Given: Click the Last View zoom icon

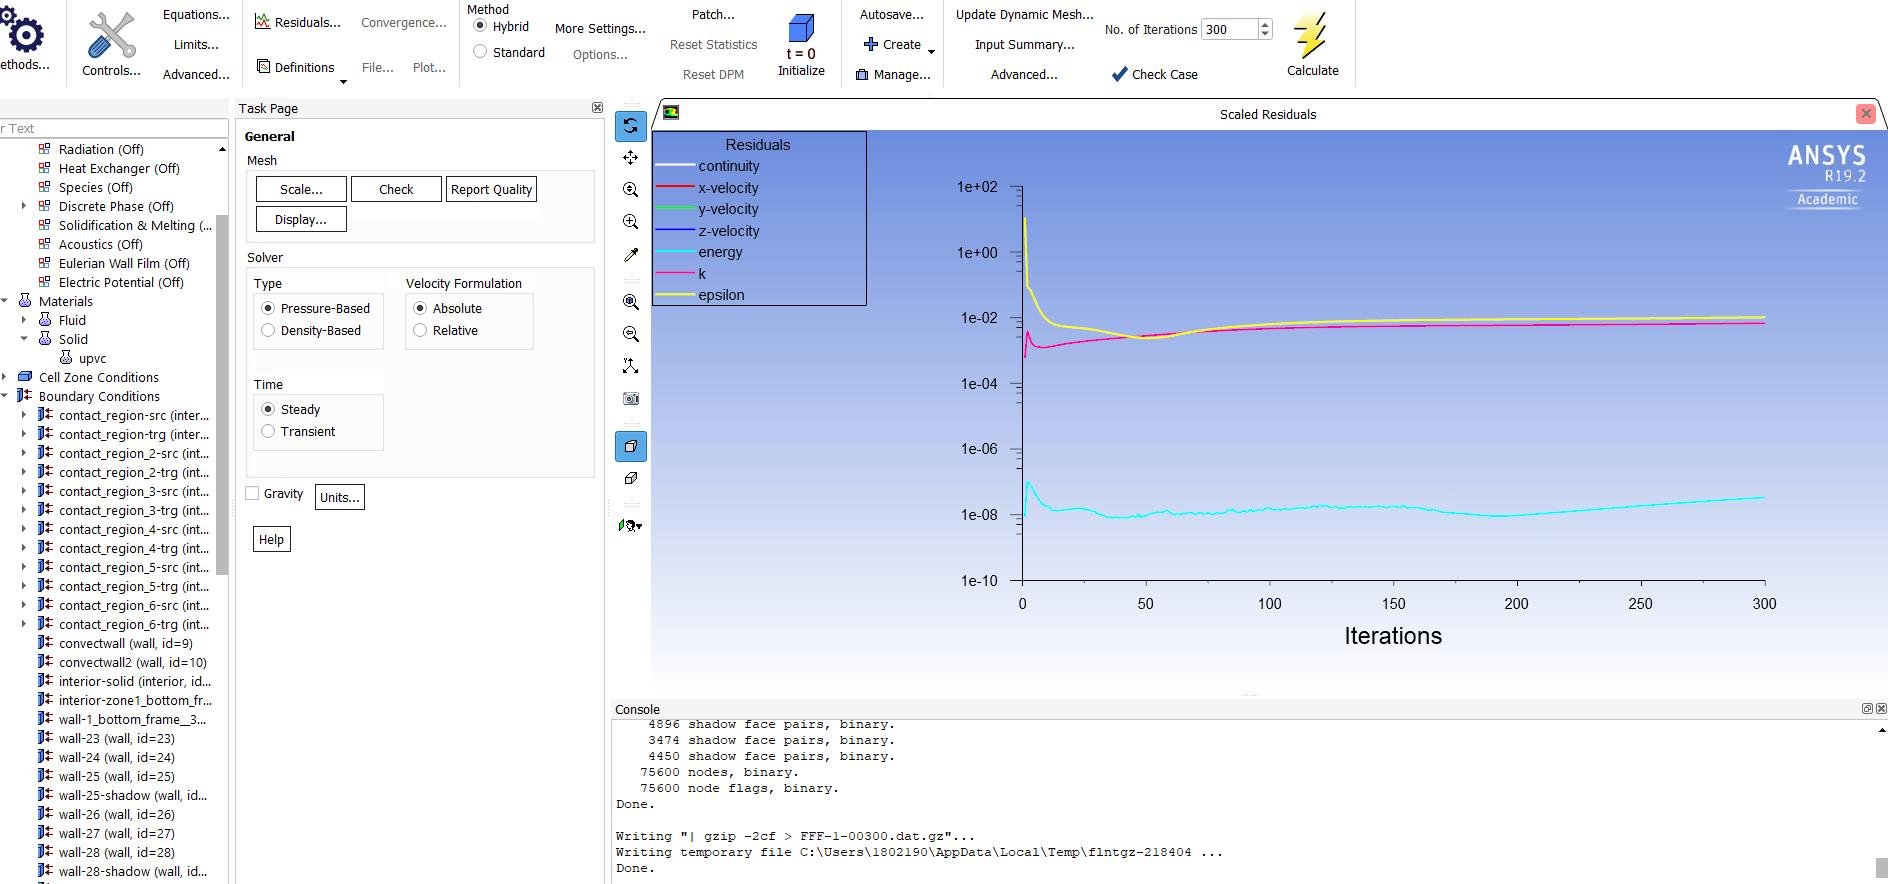Looking at the screenshot, I should click(630, 334).
